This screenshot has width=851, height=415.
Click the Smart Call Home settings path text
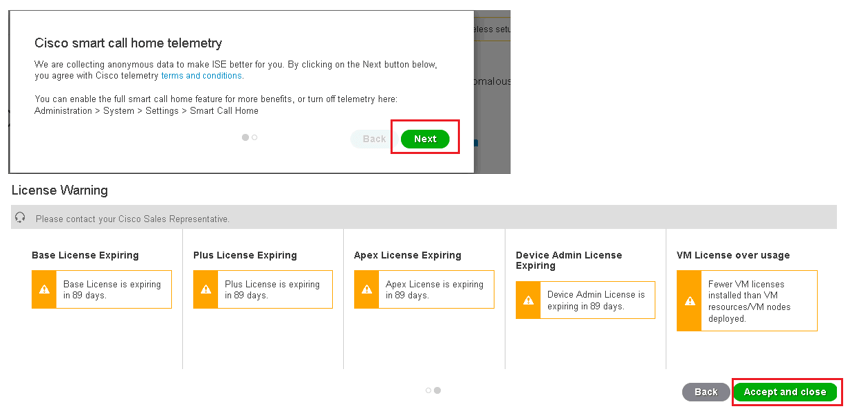click(146, 111)
